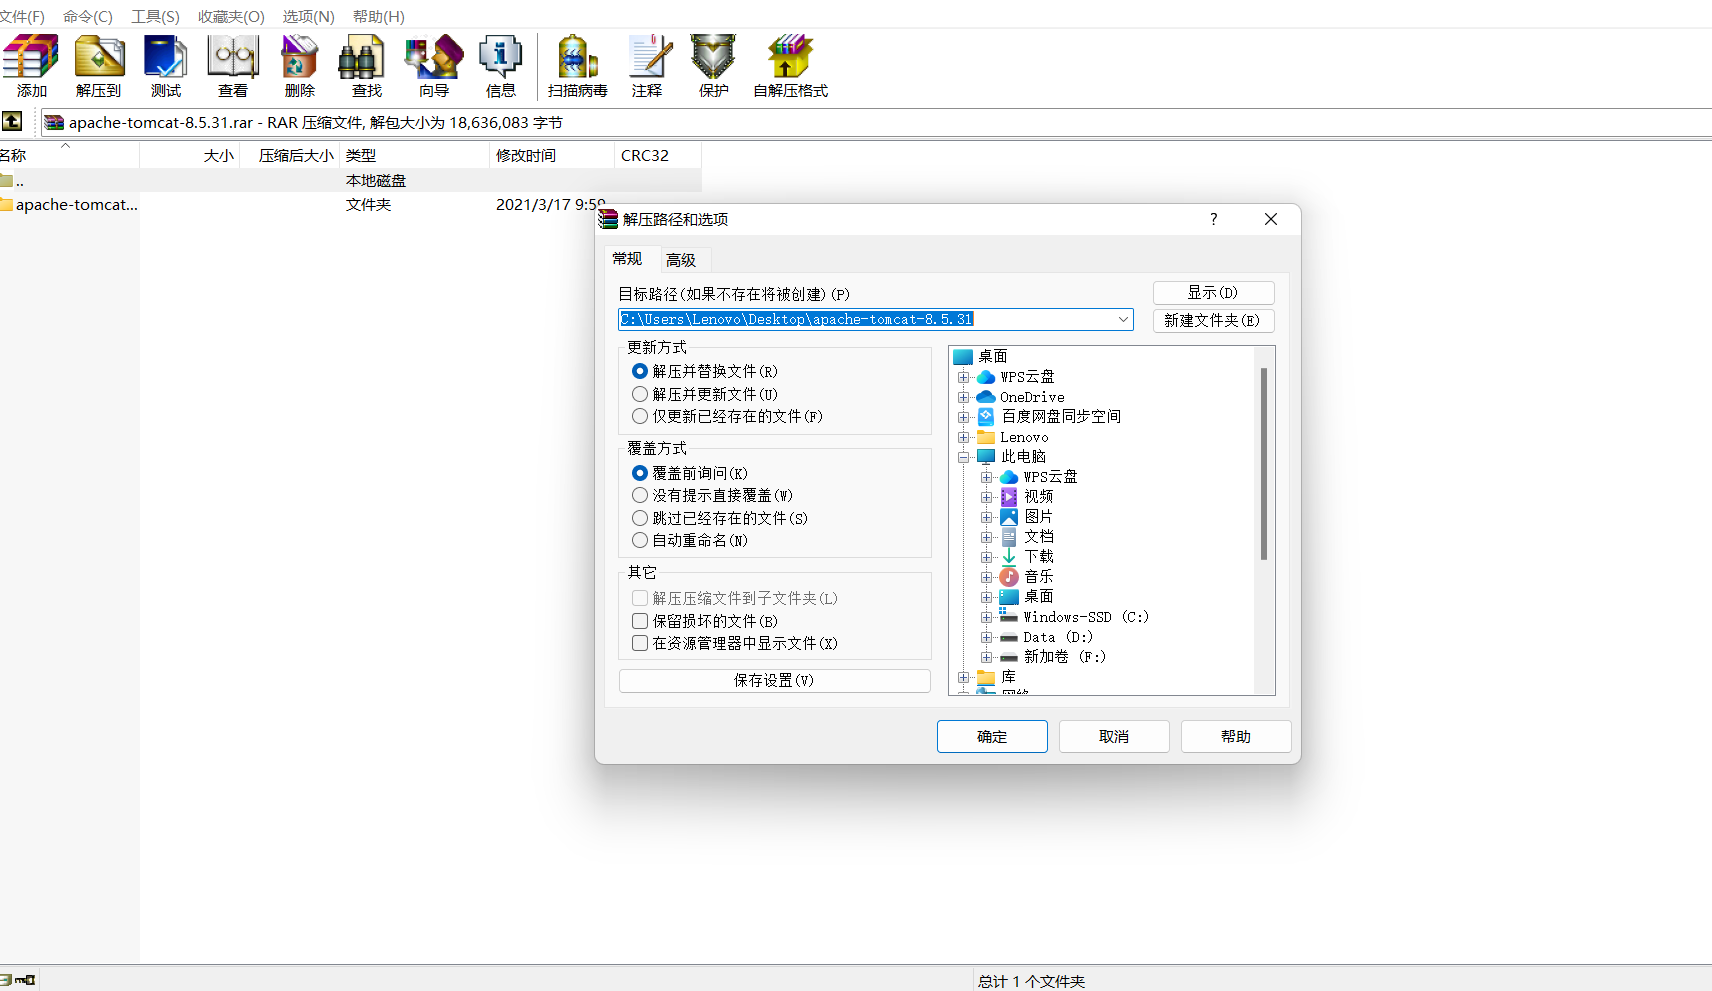Image resolution: width=1712 pixels, height=991 pixels.
Task: Open the destination path dropdown arrow
Action: pos(1123,319)
